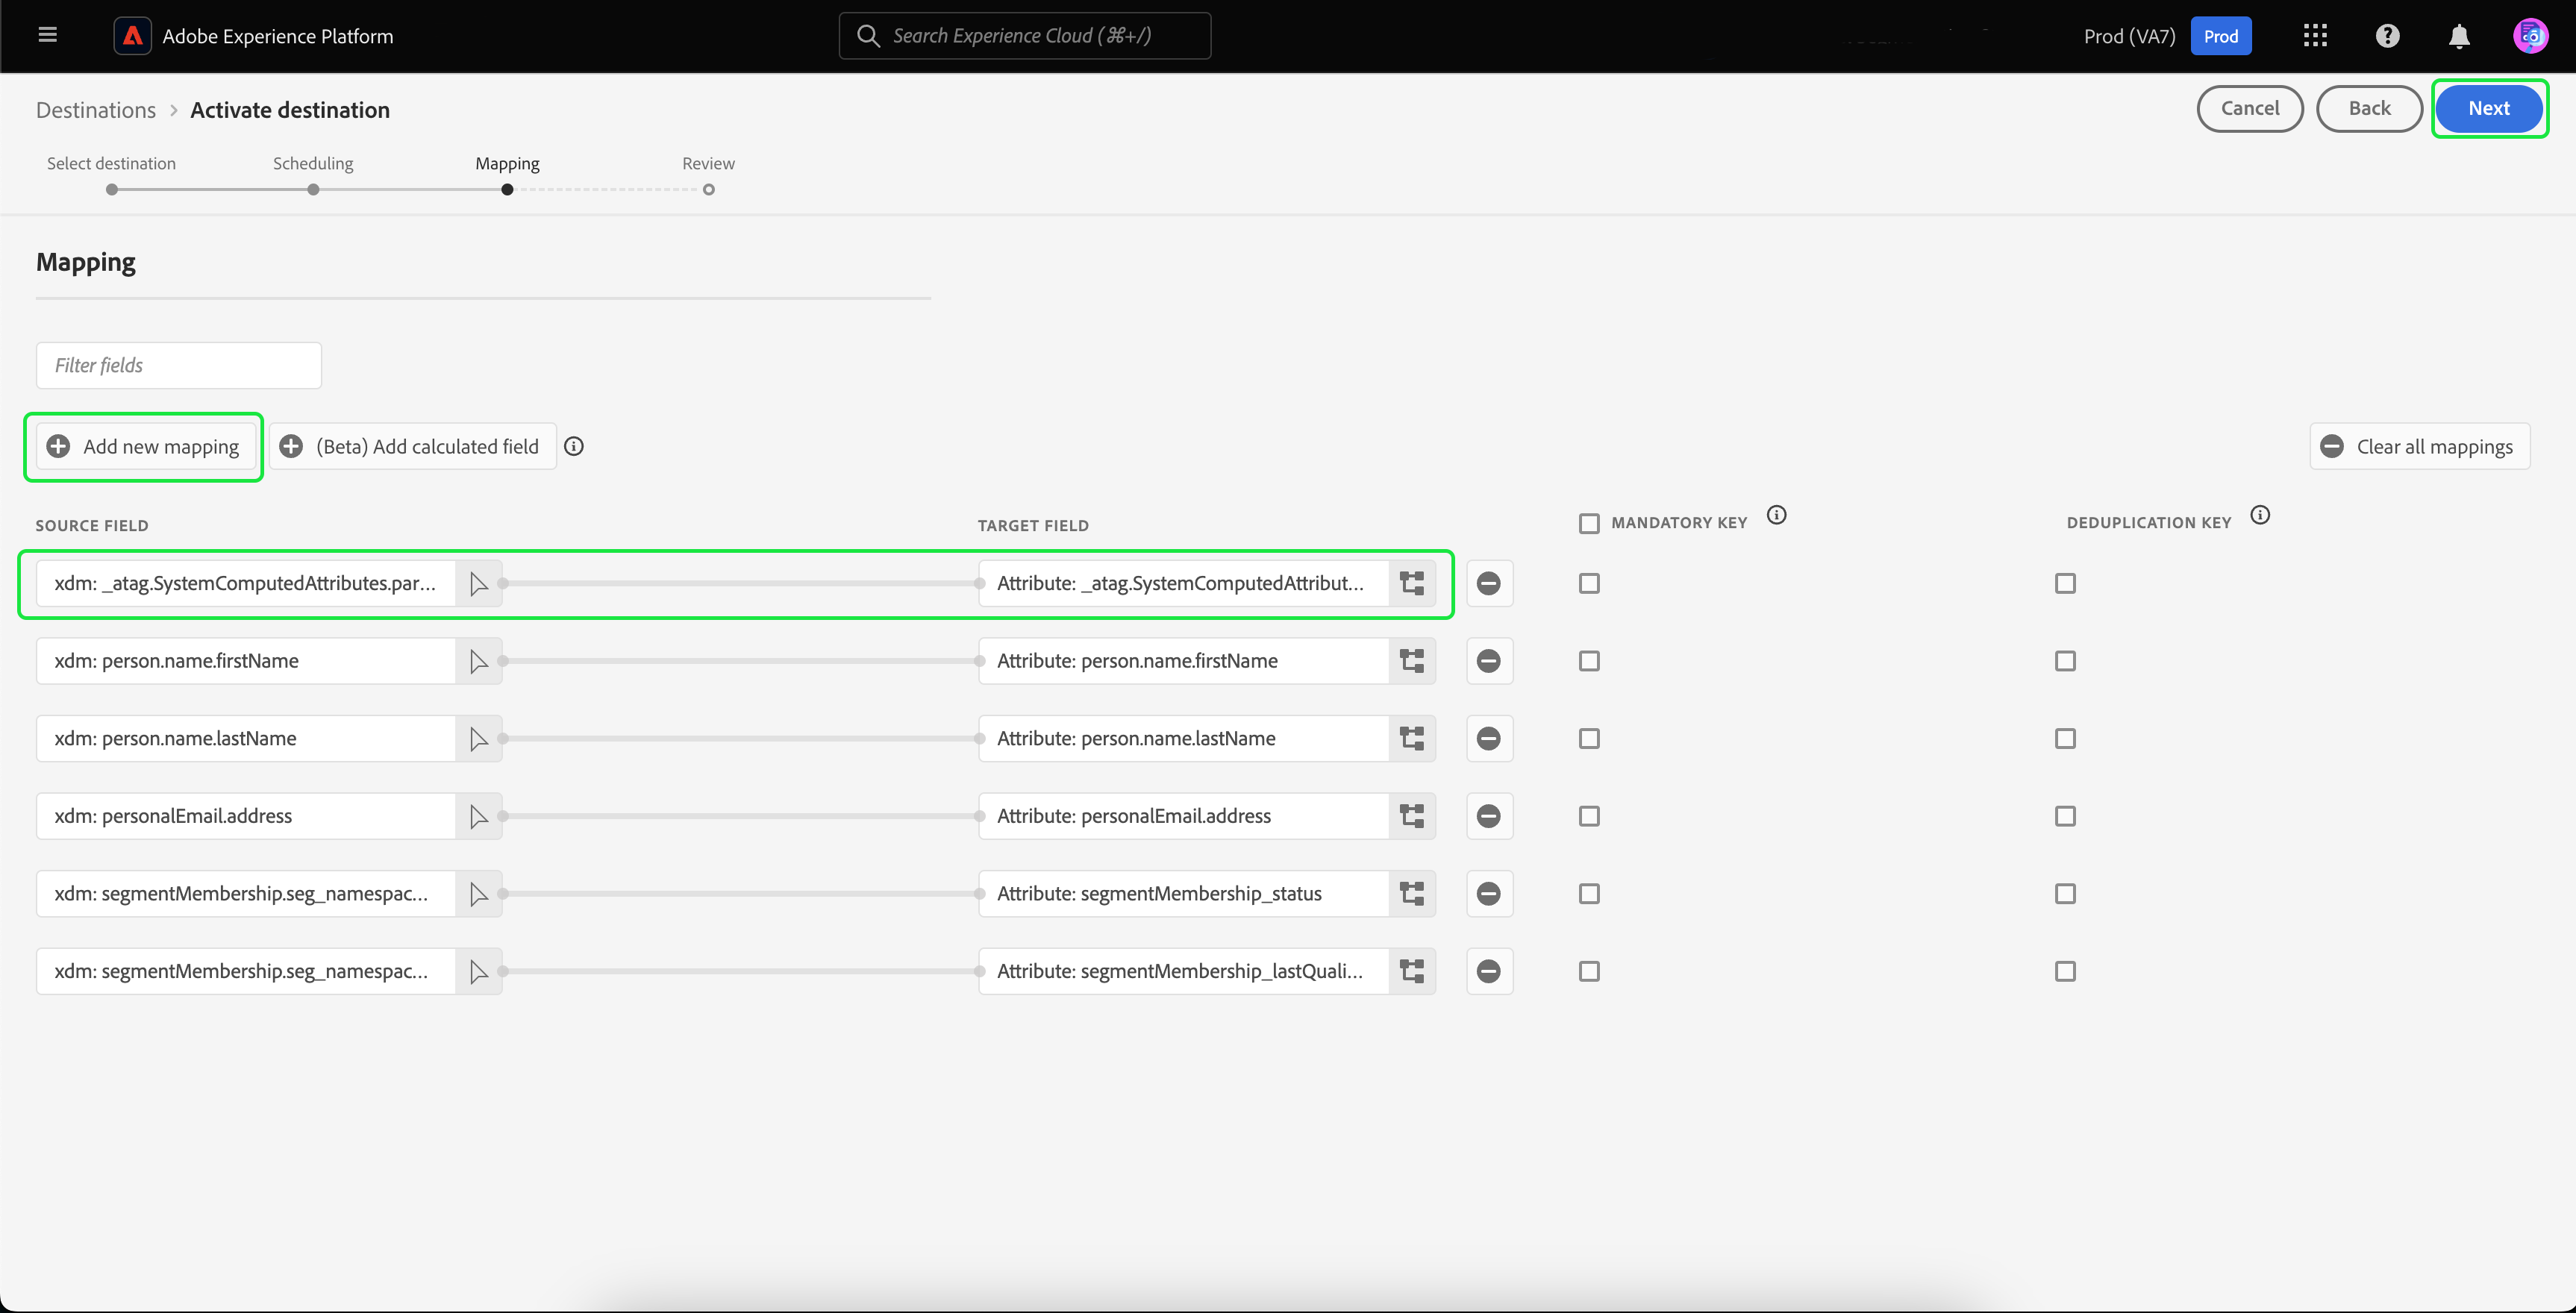
Task: Open target schema picker for segmentMembership_status
Action: (x=1412, y=894)
